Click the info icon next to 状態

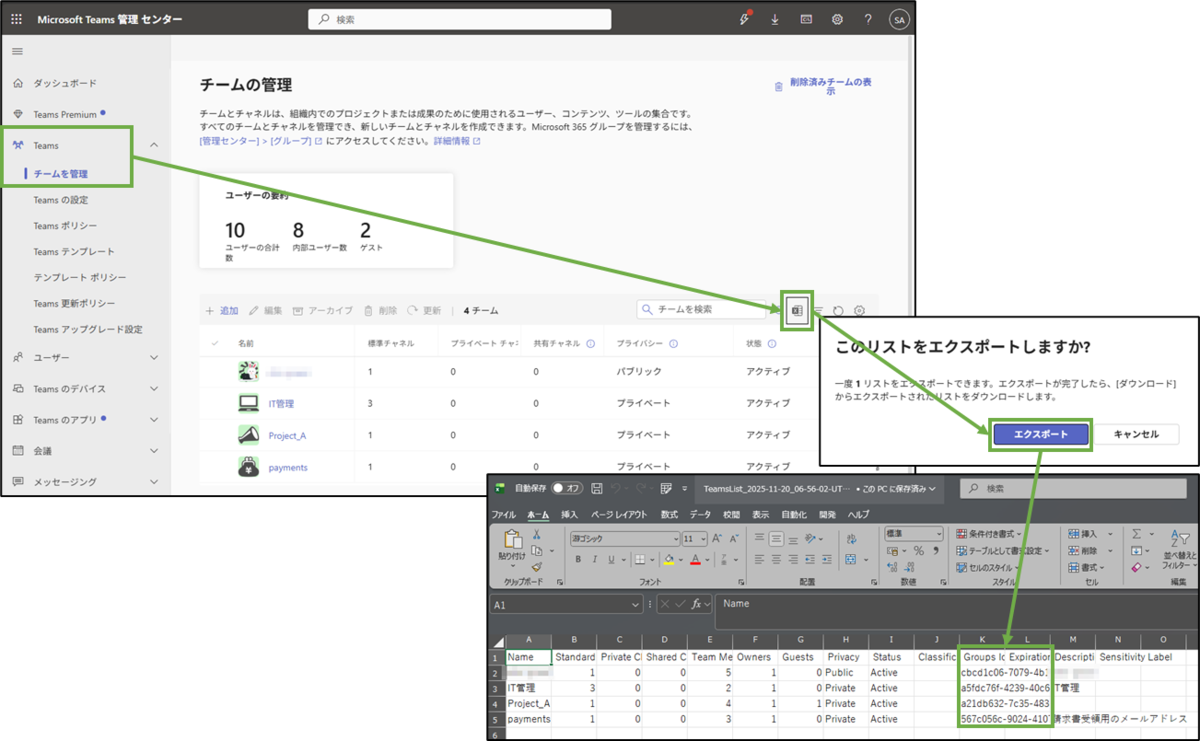pyautogui.click(x=774, y=343)
